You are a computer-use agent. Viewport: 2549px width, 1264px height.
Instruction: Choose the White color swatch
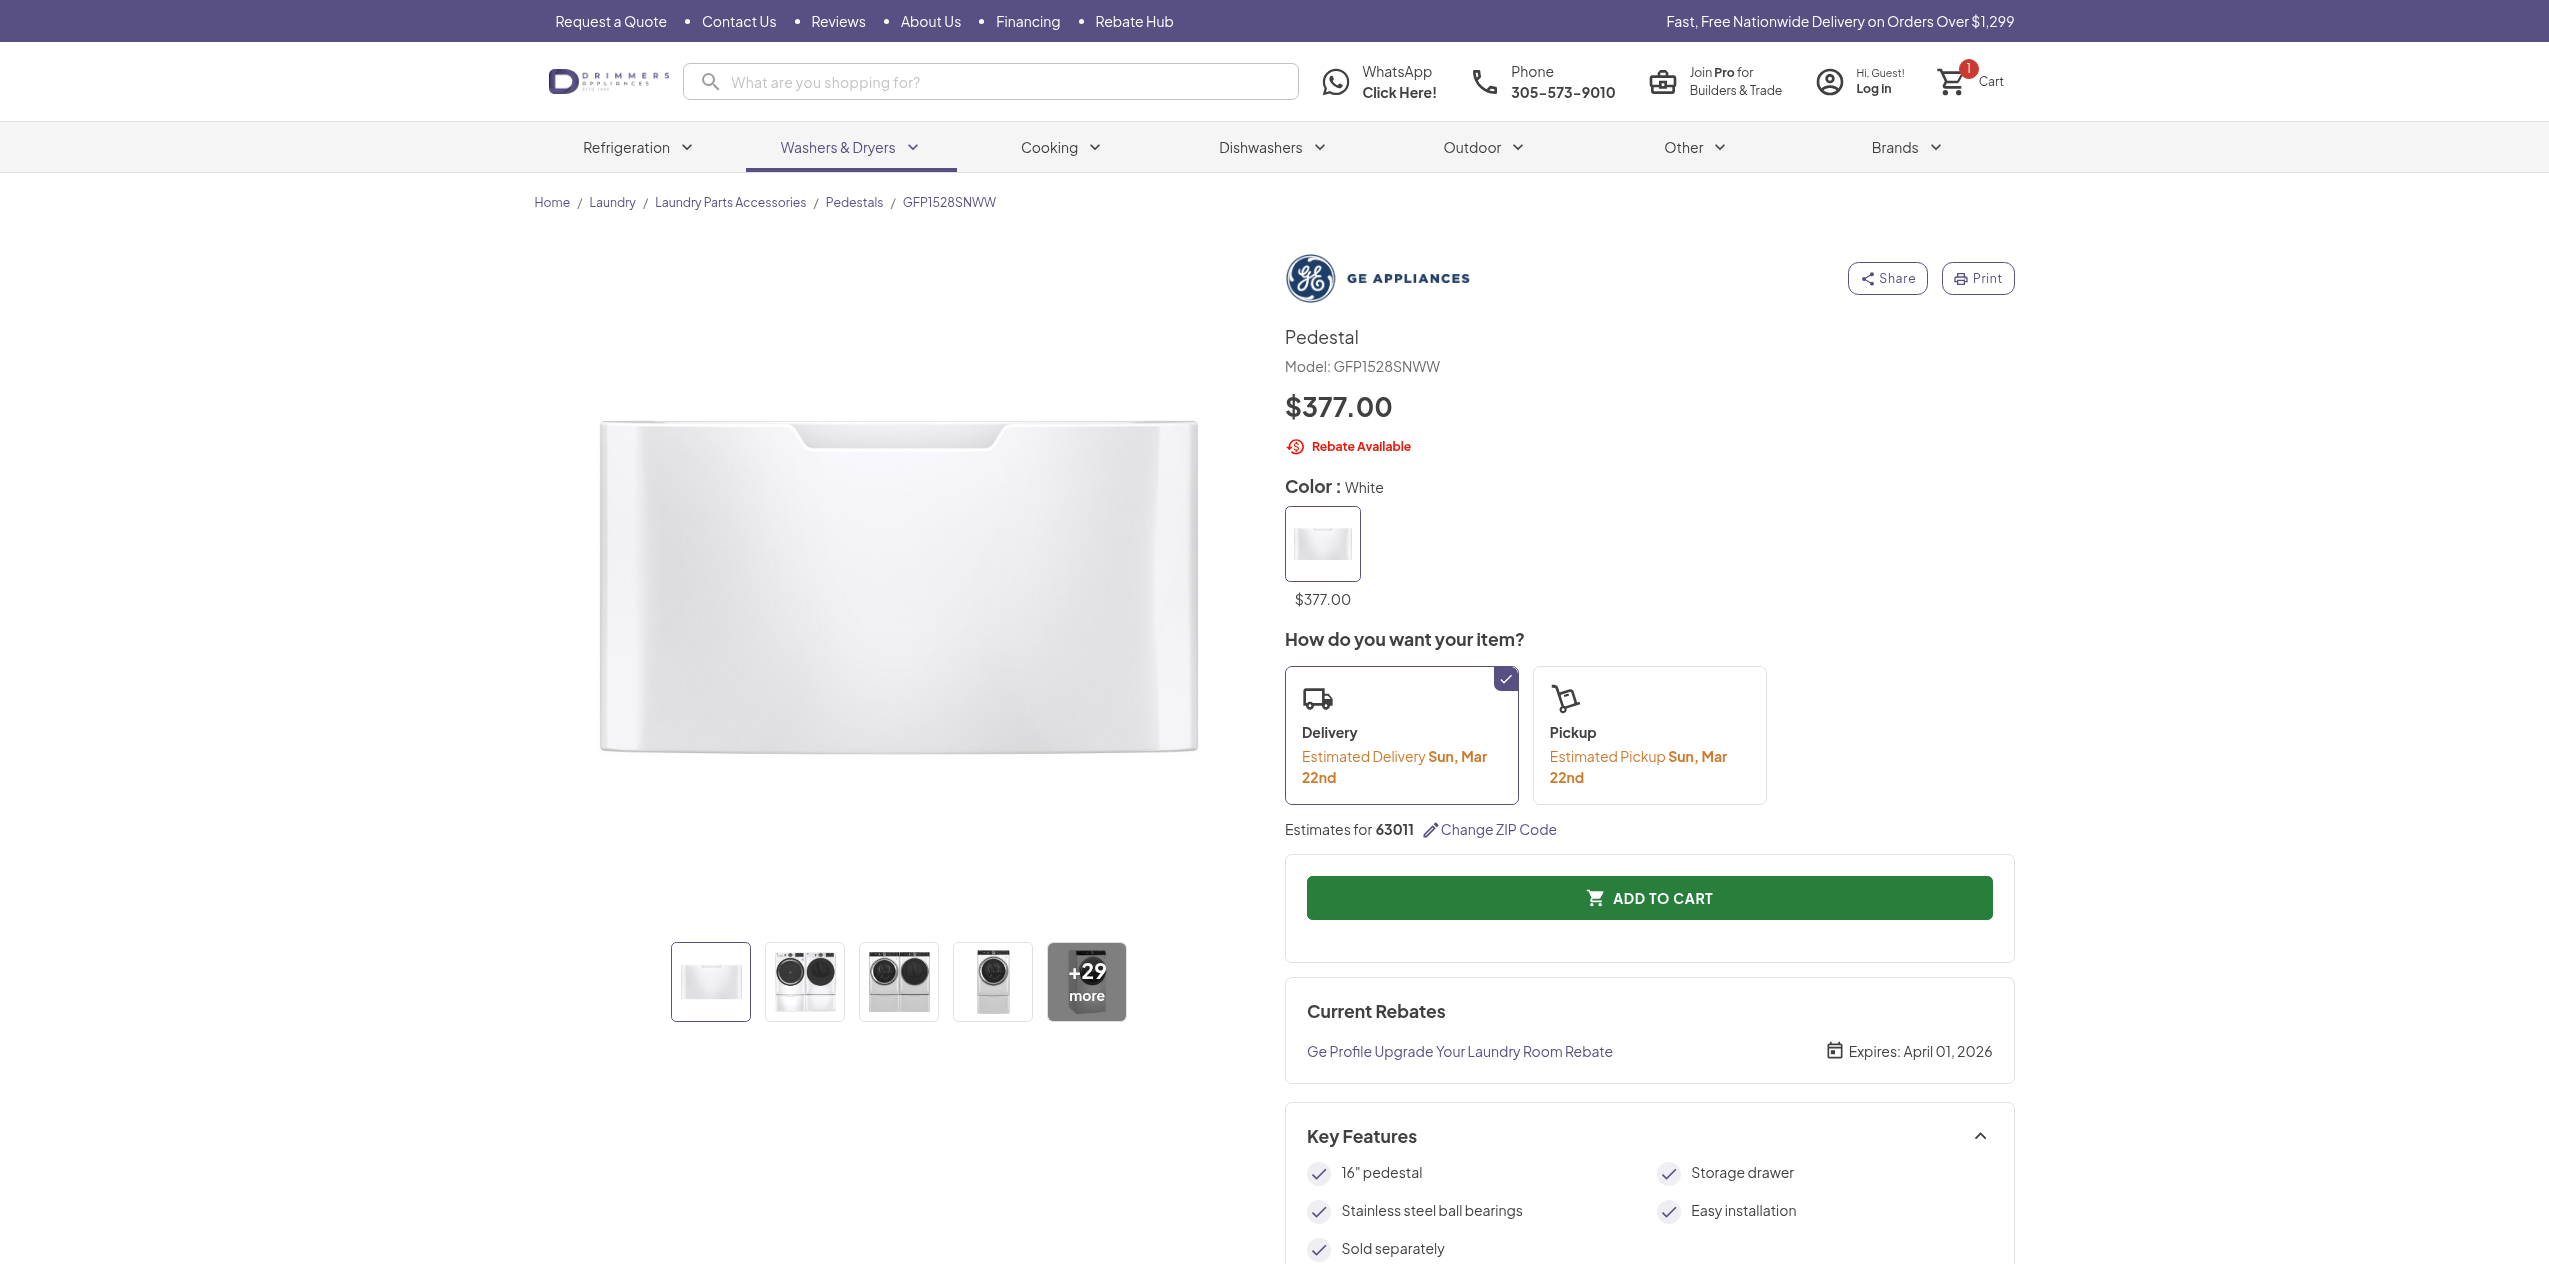tap(1322, 543)
